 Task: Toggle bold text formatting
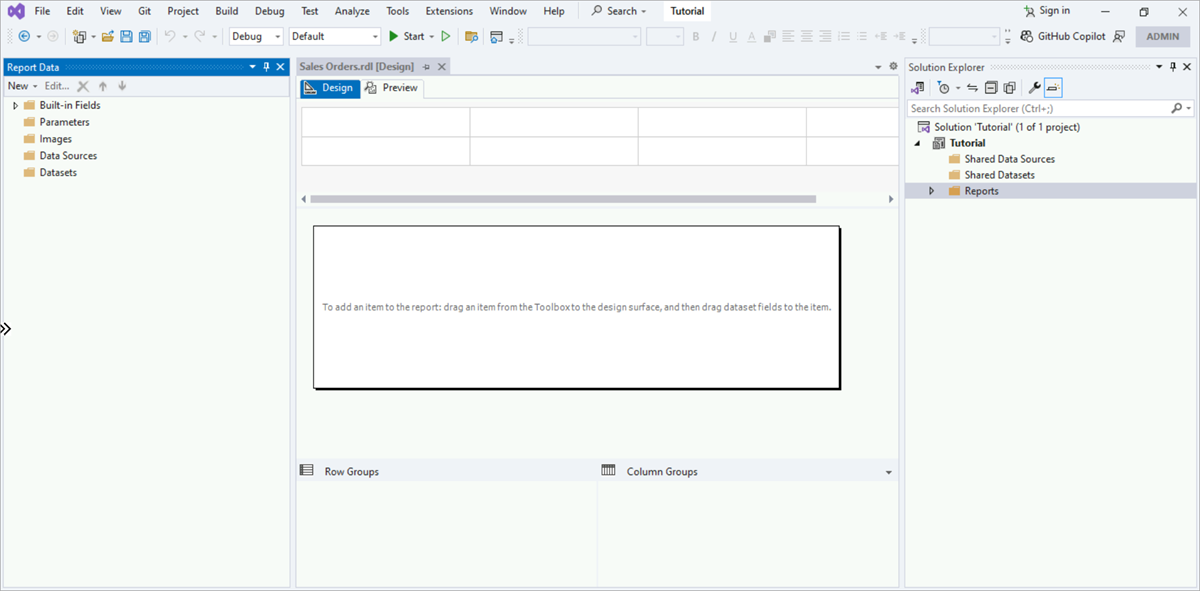tap(695, 36)
